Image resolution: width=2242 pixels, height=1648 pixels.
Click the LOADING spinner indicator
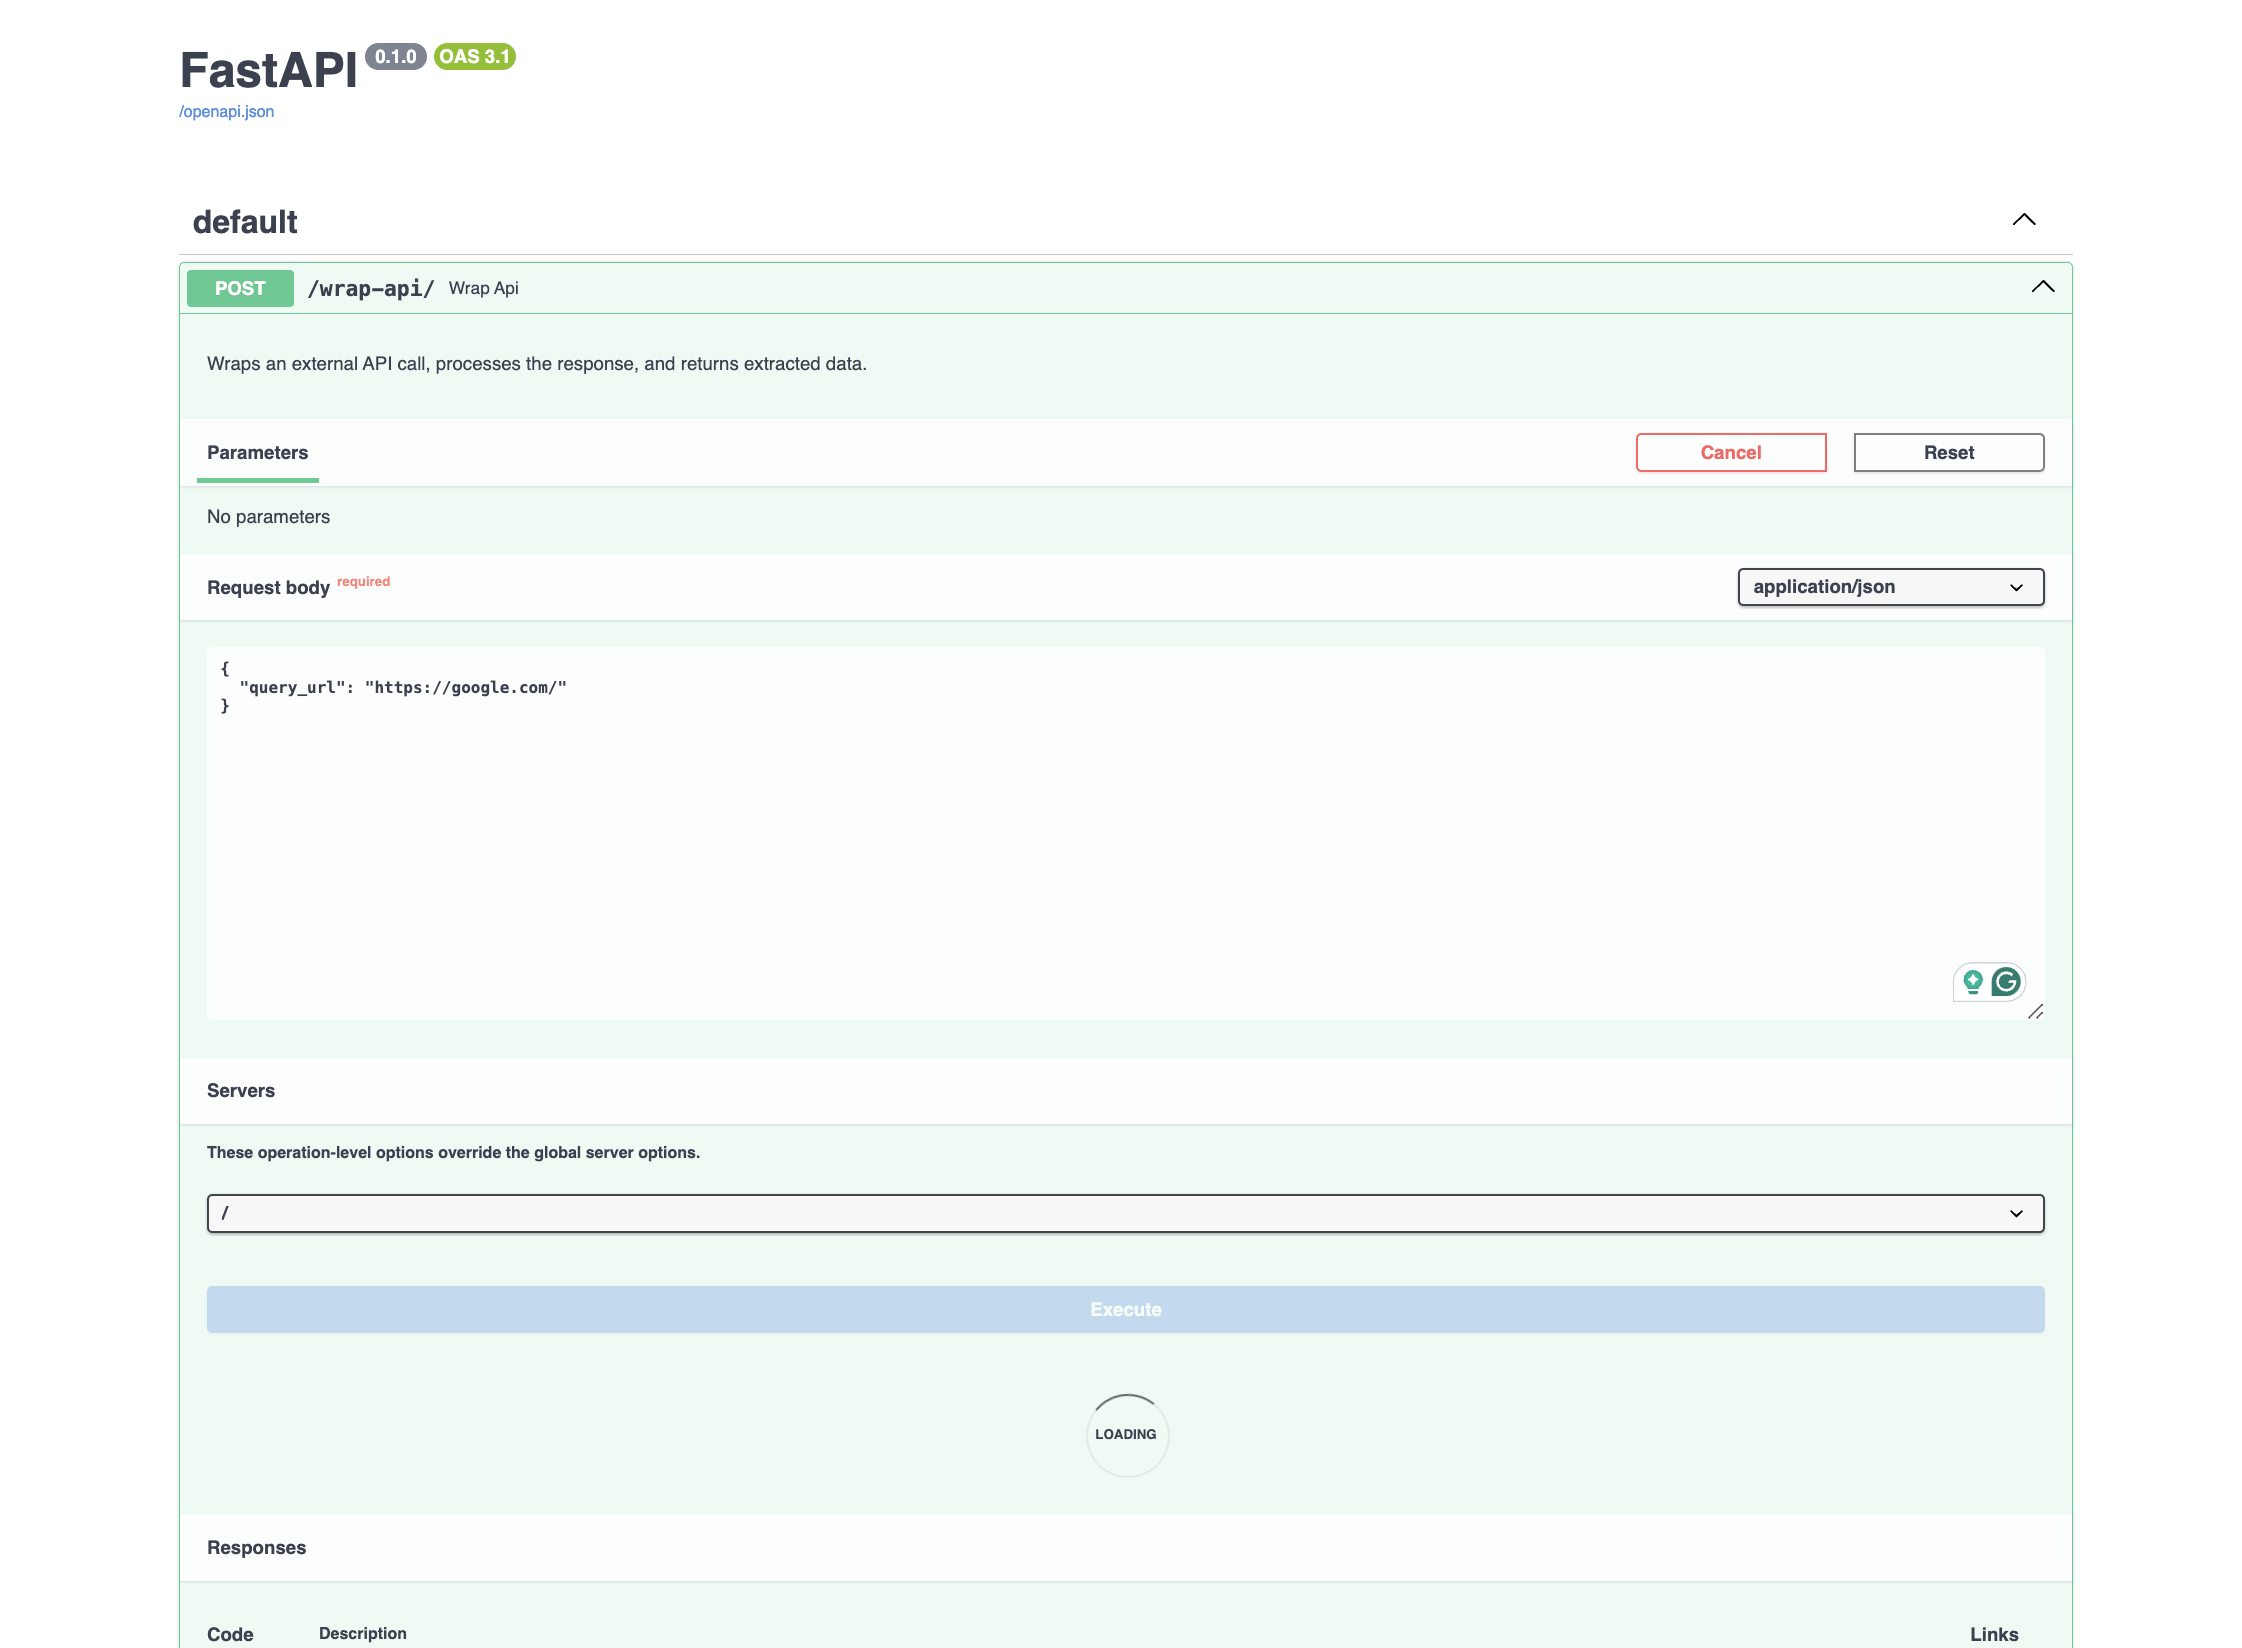tap(1126, 1434)
